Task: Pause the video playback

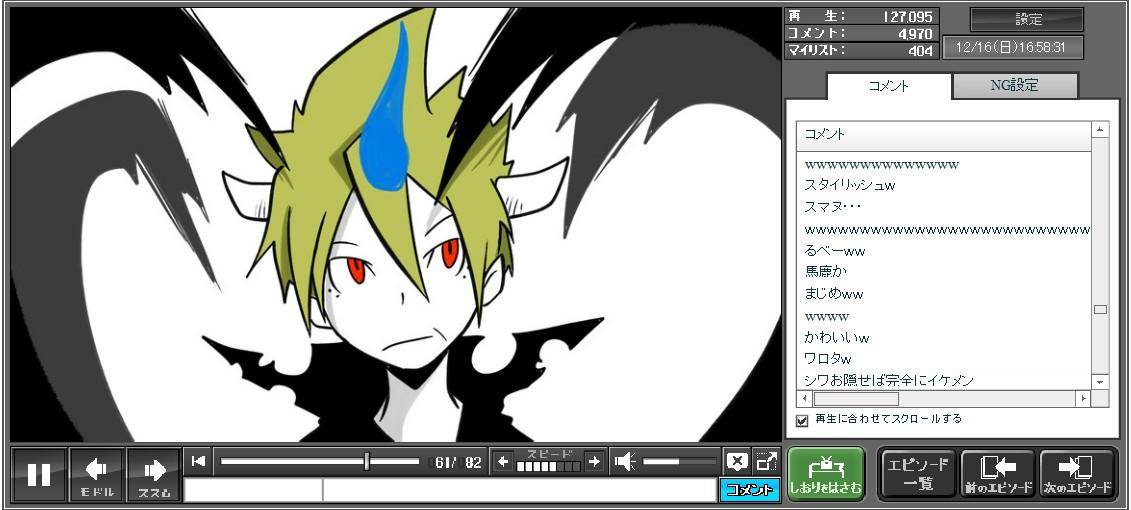Action: pyautogui.click(x=39, y=474)
